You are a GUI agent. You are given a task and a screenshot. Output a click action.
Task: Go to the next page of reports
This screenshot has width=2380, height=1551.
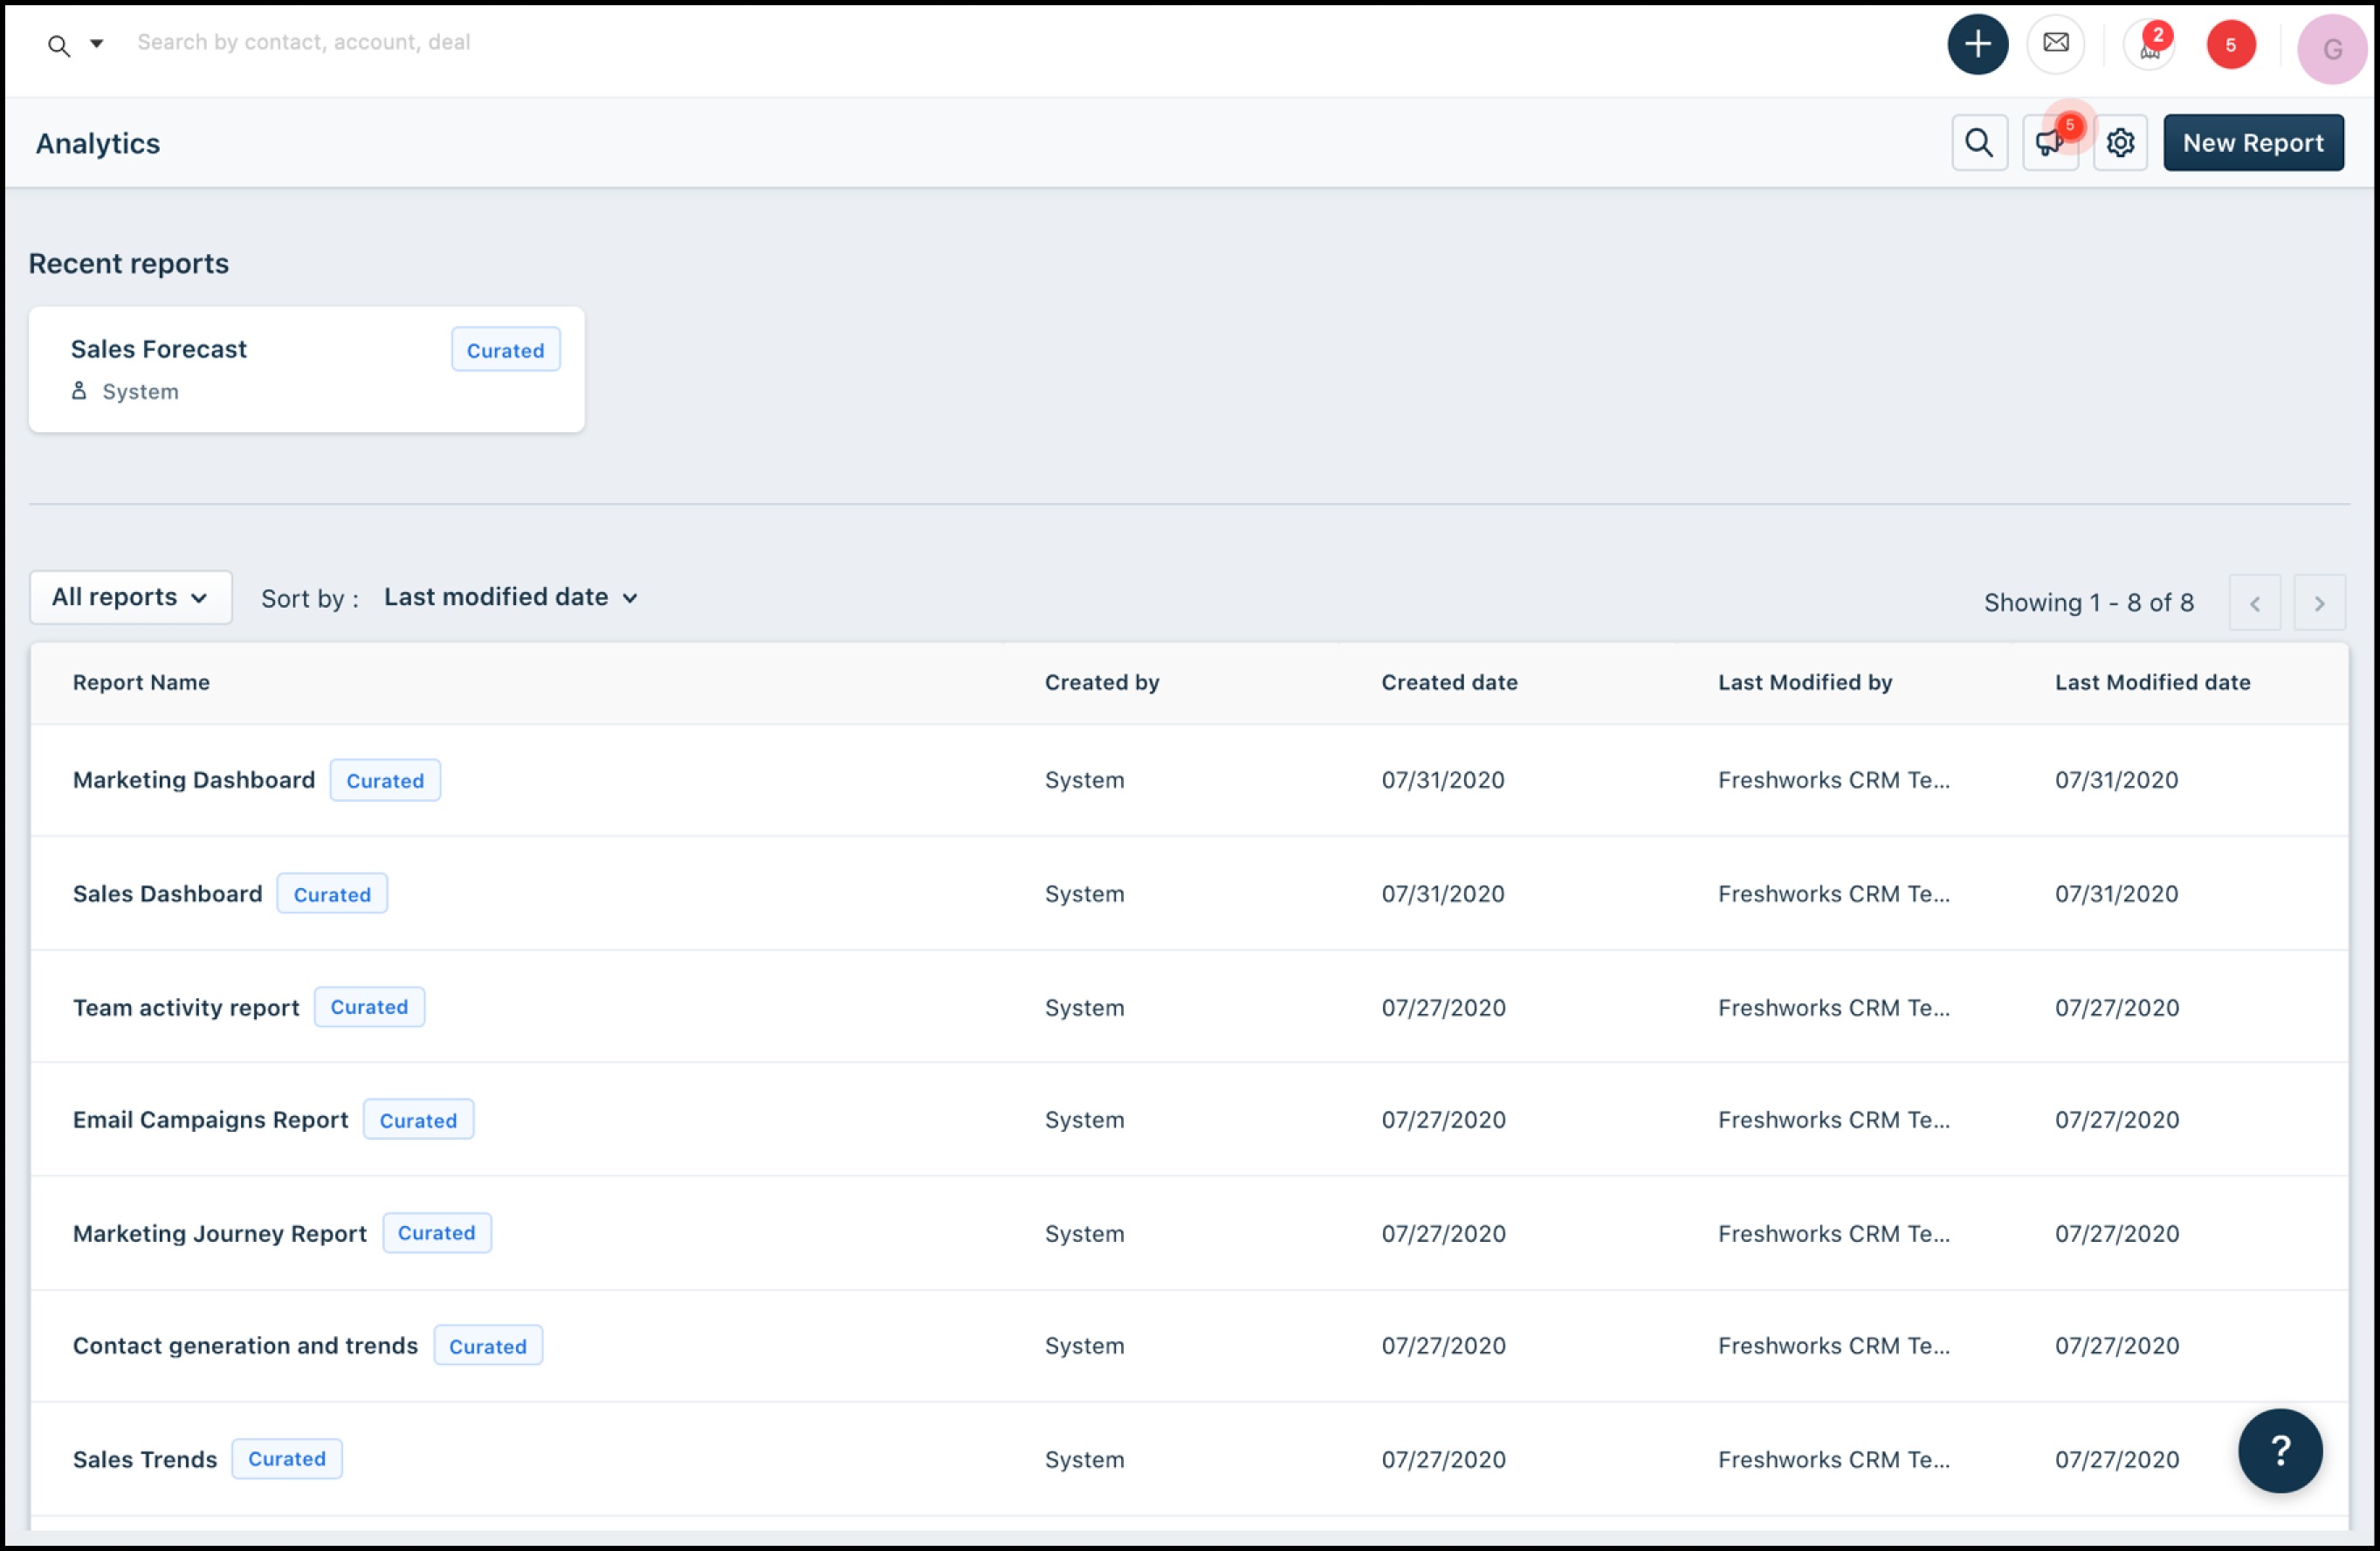pos(2318,603)
